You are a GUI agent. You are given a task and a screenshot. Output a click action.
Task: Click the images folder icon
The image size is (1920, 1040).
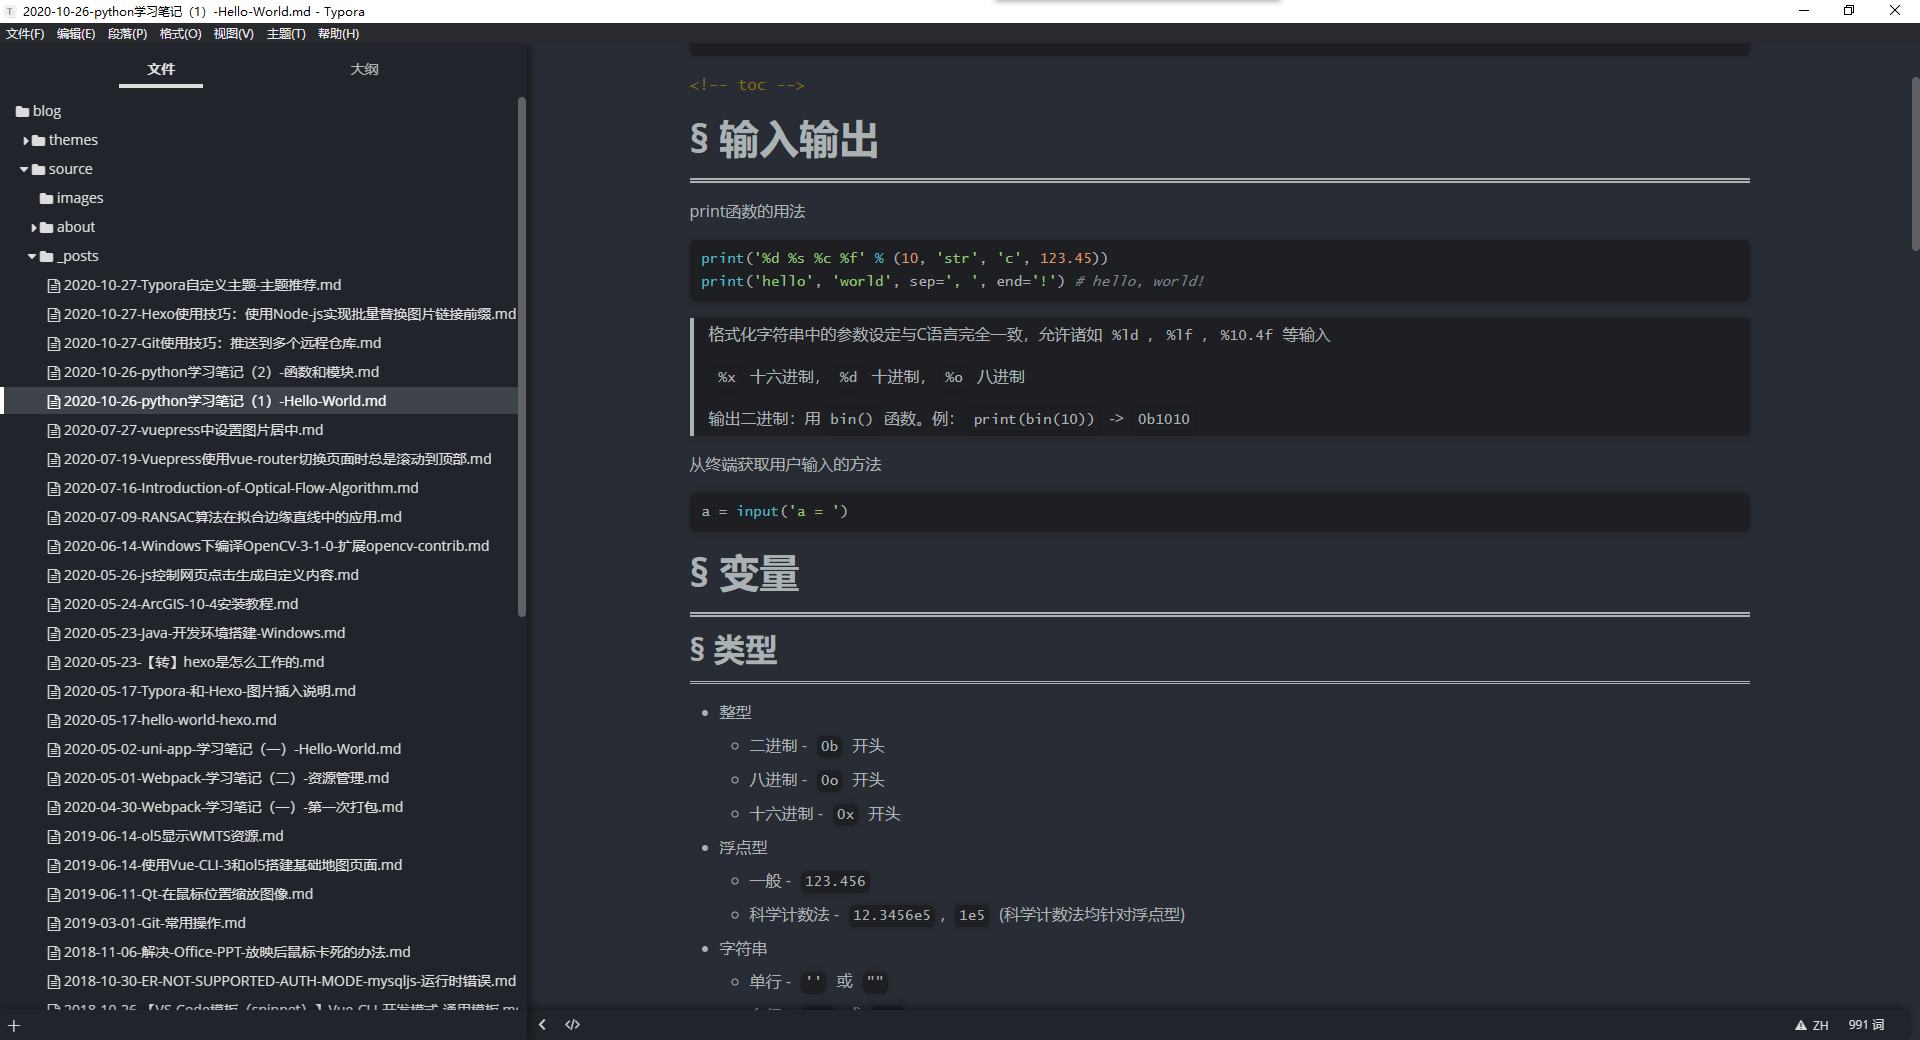(46, 198)
